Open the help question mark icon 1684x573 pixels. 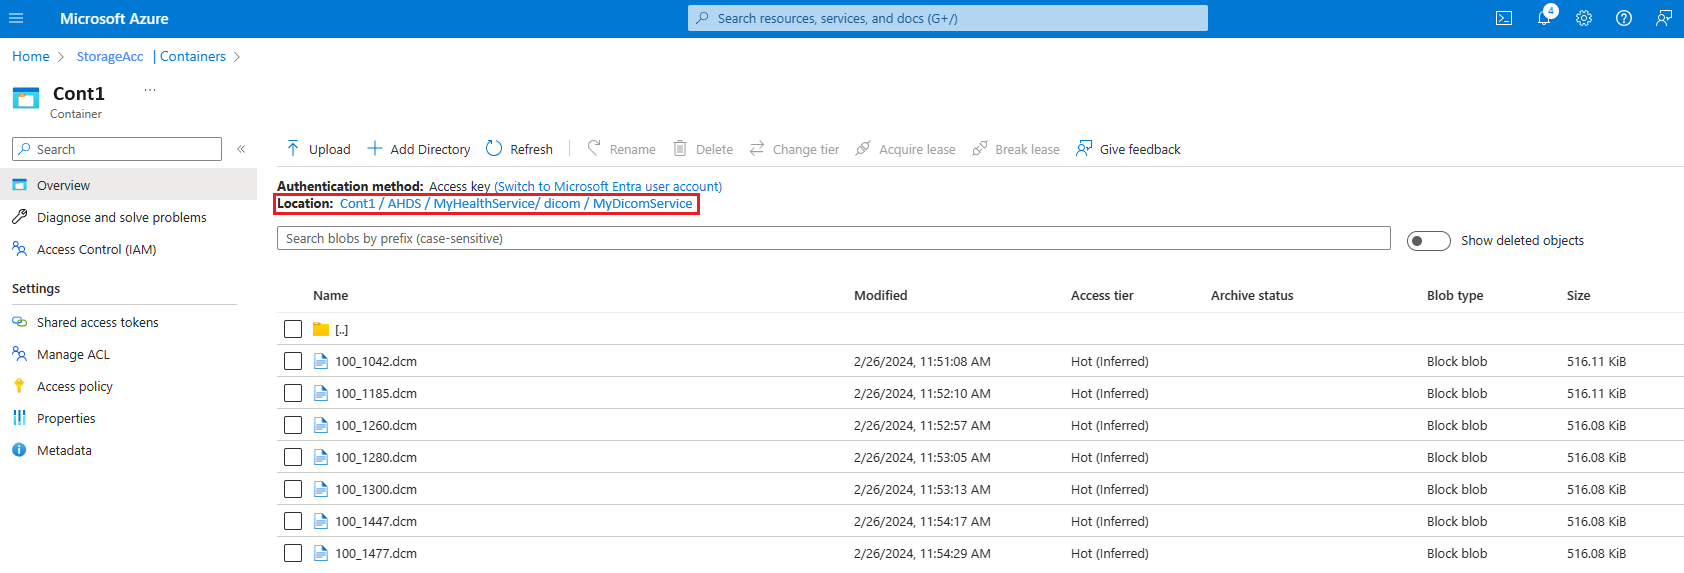pyautogui.click(x=1624, y=18)
